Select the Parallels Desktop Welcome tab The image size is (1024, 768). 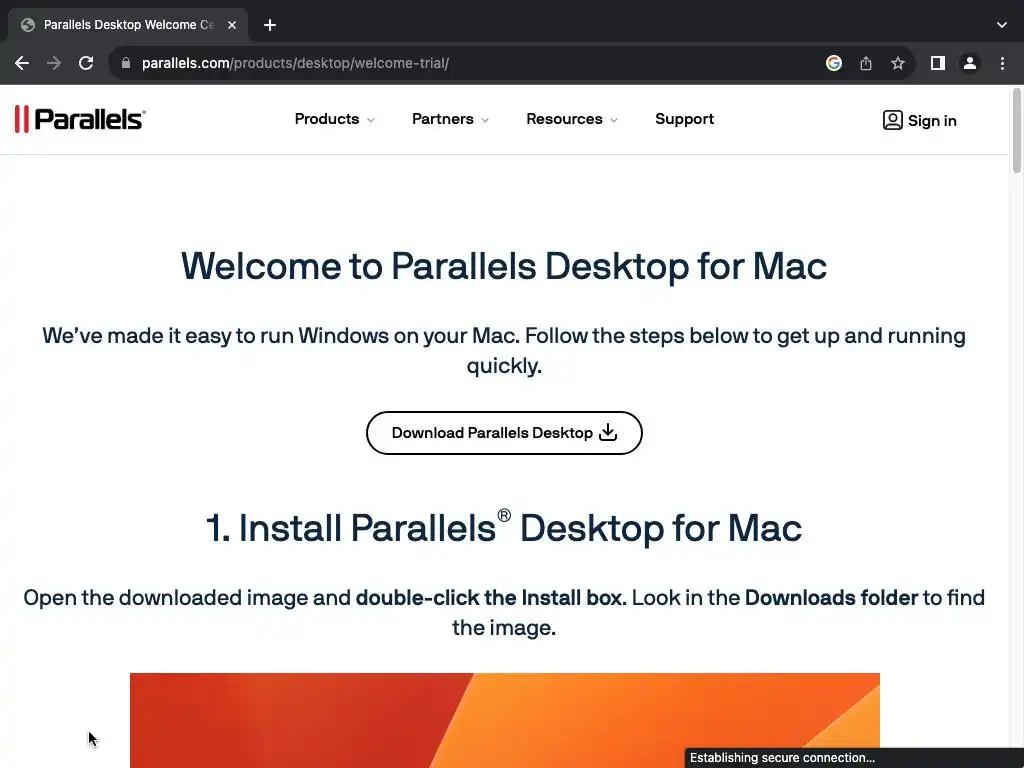coord(127,25)
